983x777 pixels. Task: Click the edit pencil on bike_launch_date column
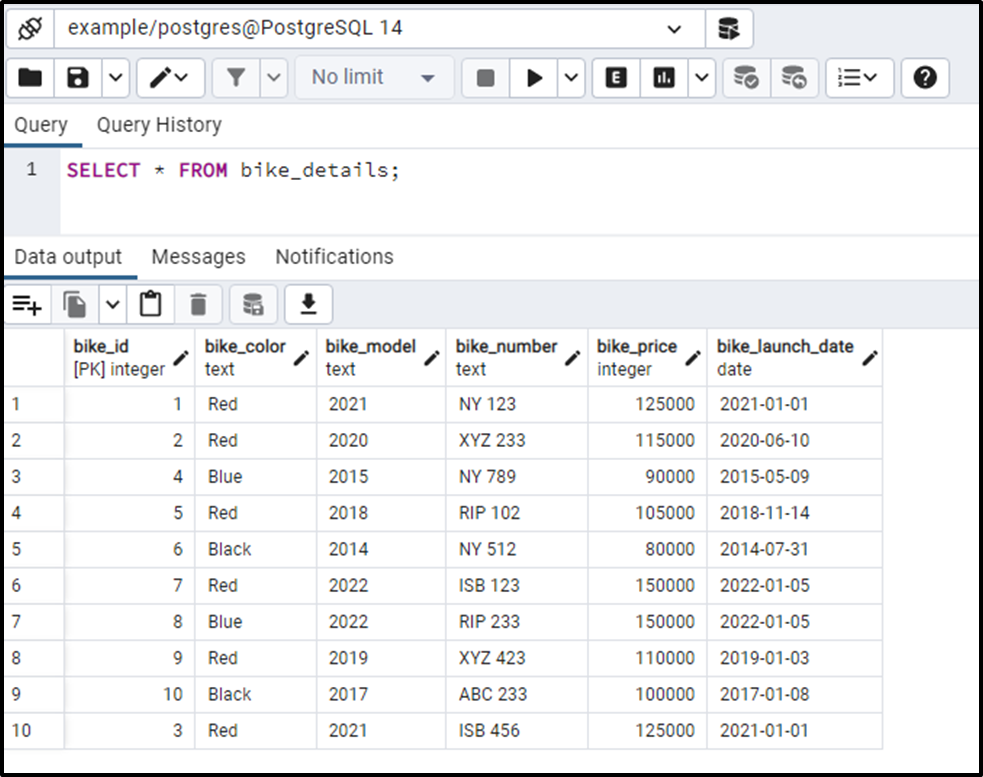[x=870, y=358]
